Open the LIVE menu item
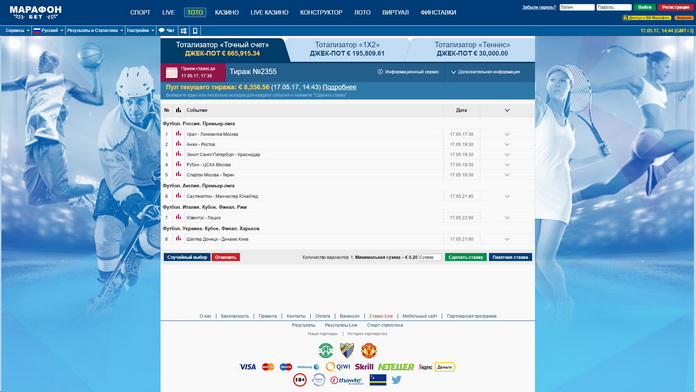Screen dimensions: 696x392 [x=168, y=12]
